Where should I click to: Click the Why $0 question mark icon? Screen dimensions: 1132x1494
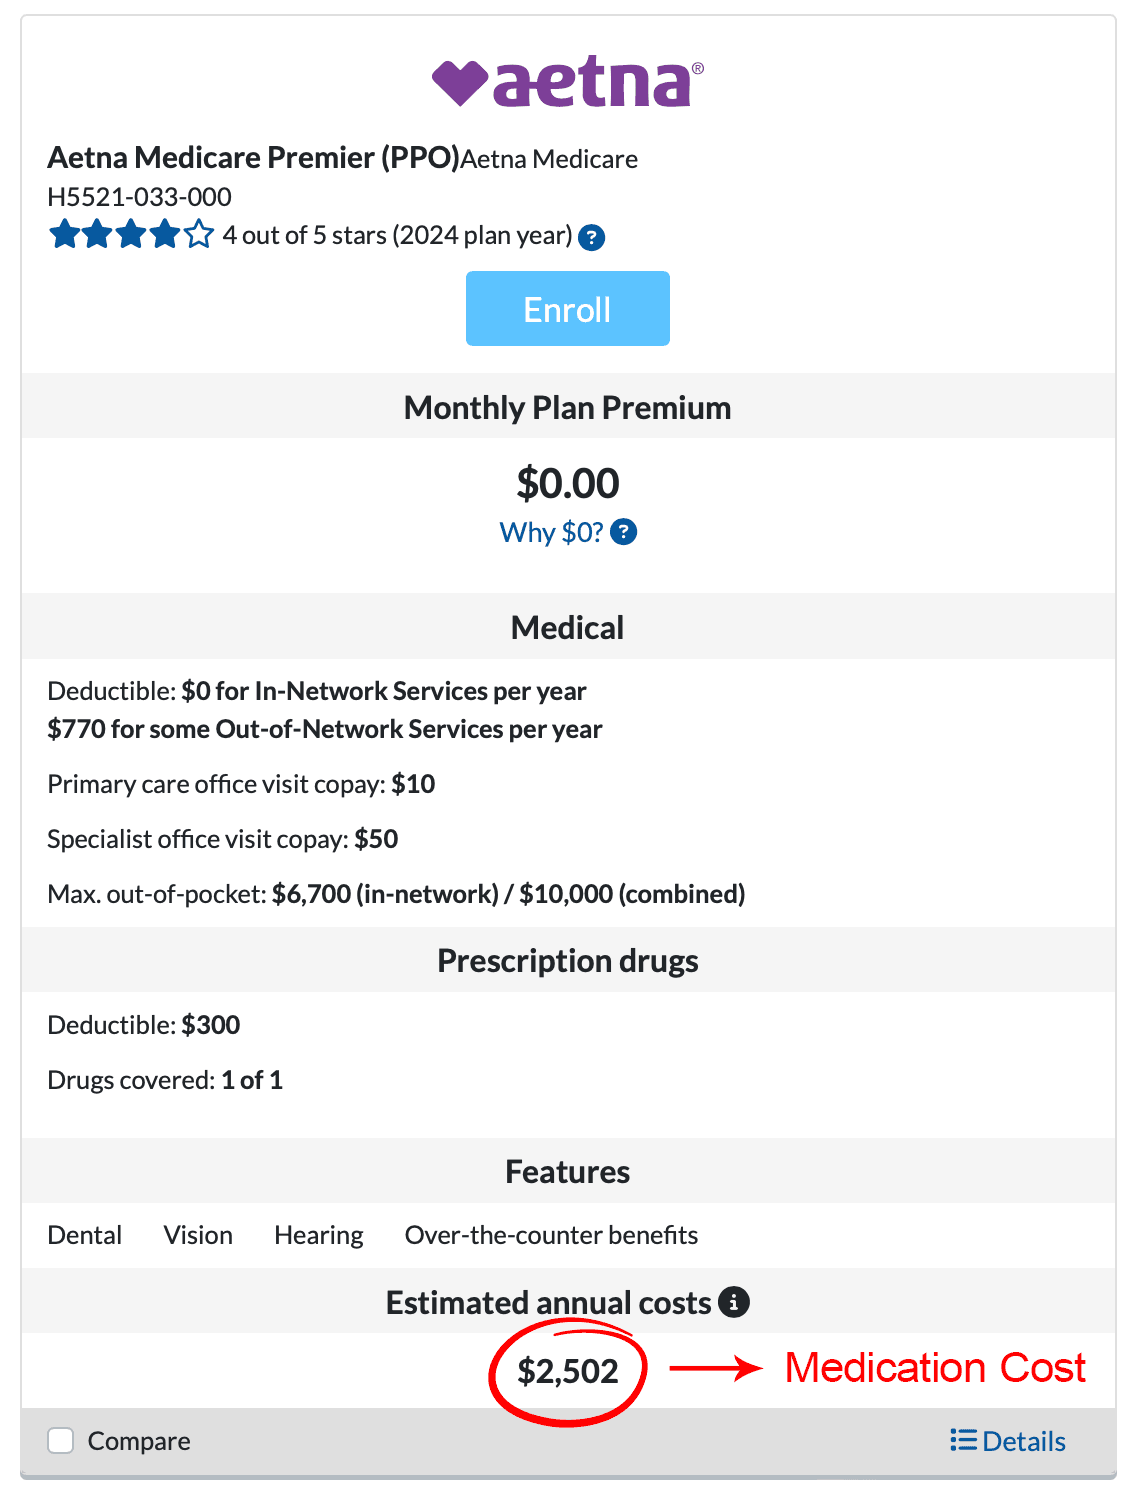(x=624, y=532)
